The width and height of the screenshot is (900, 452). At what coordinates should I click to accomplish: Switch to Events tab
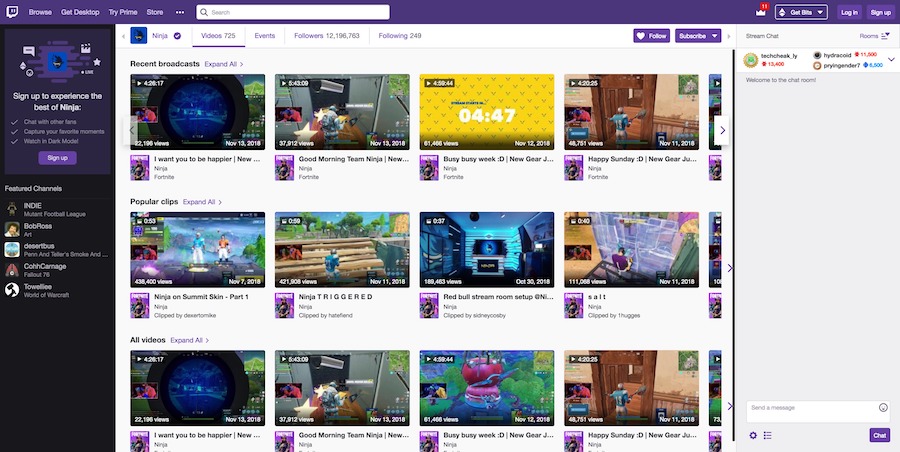(265, 36)
